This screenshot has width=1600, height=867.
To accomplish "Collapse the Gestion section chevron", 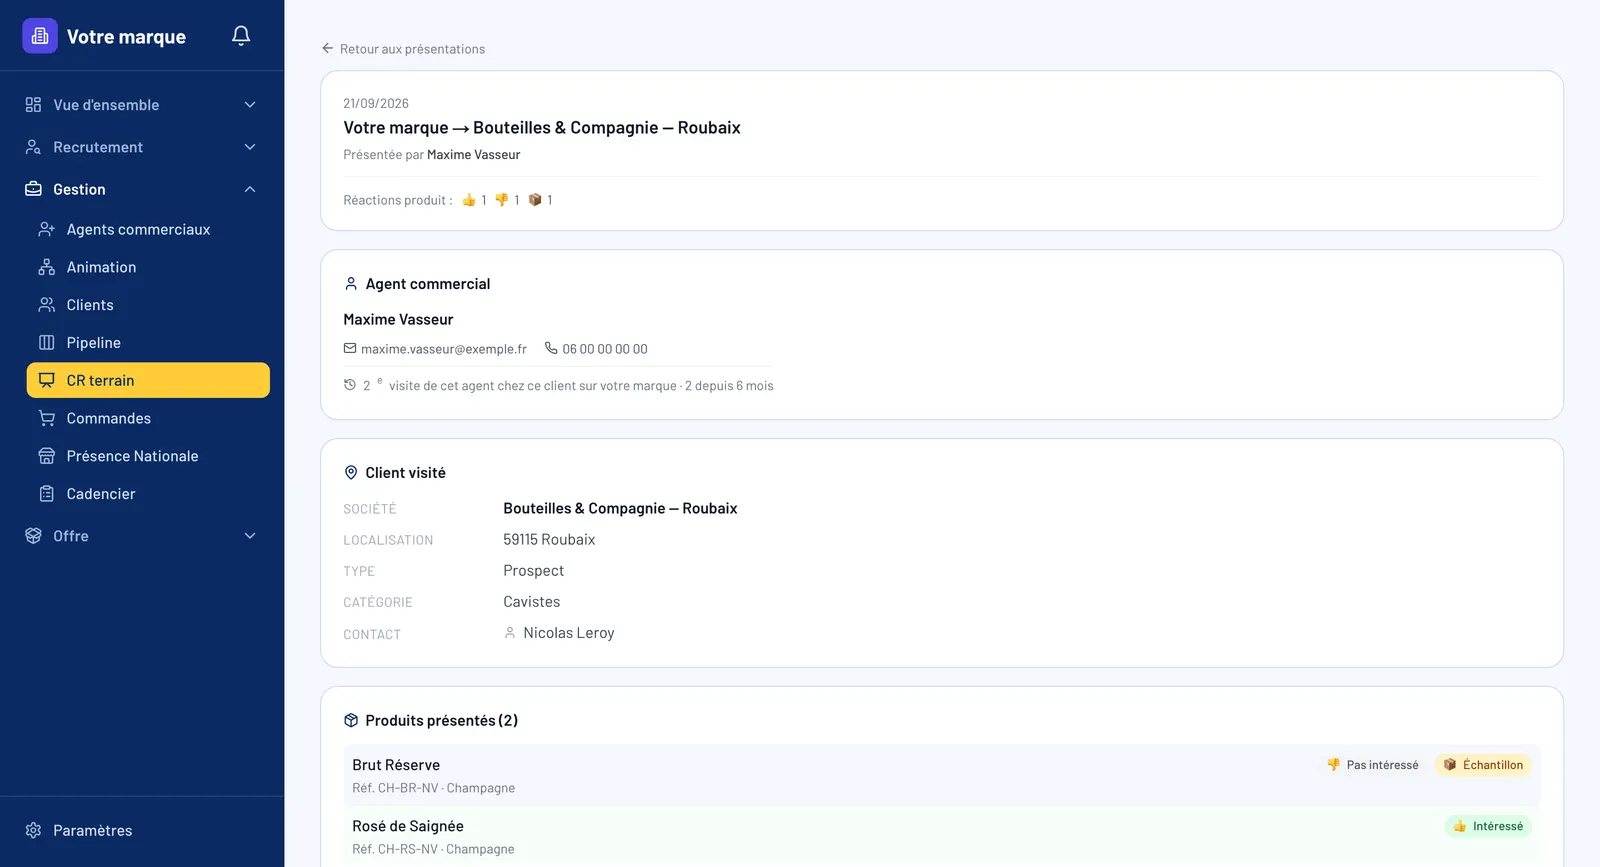I will 250,189.
